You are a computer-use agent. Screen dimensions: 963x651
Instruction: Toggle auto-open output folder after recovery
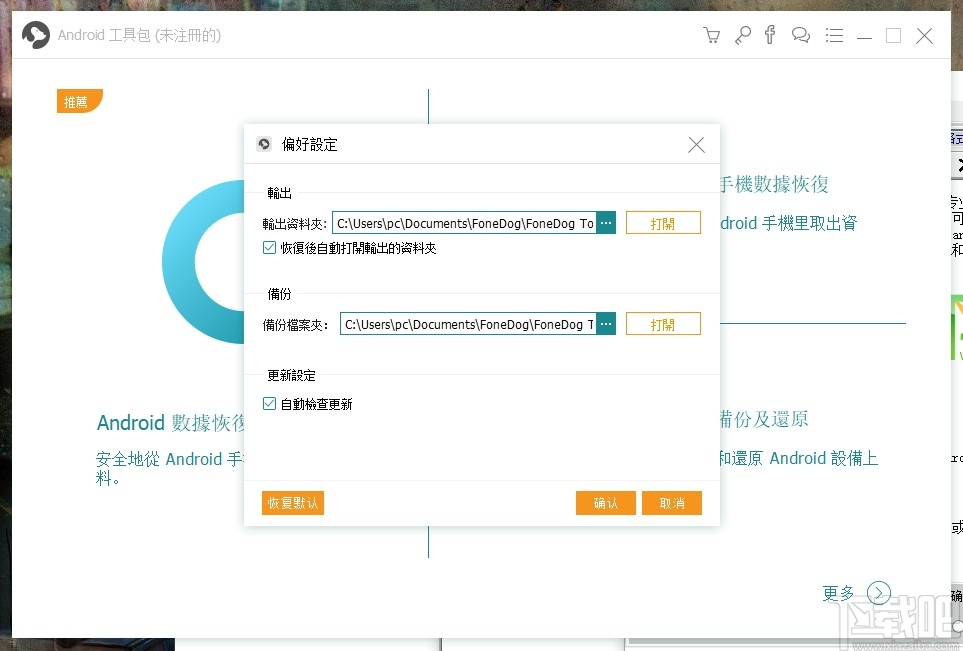coord(269,248)
